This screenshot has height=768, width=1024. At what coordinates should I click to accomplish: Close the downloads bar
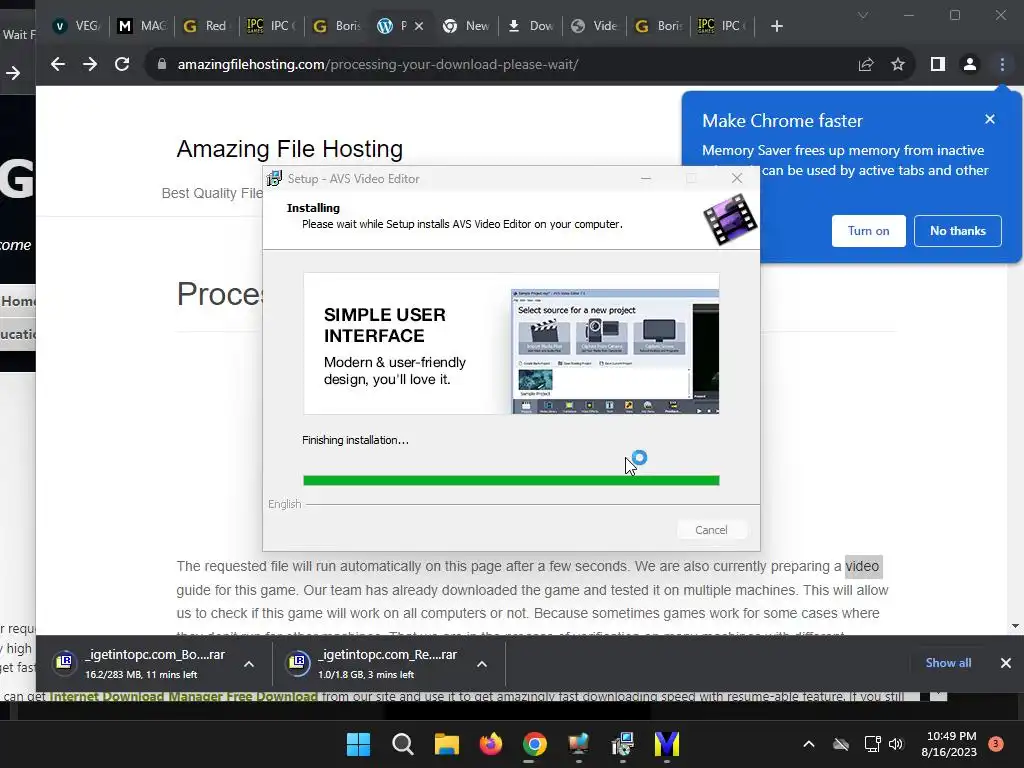tap(1006, 663)
